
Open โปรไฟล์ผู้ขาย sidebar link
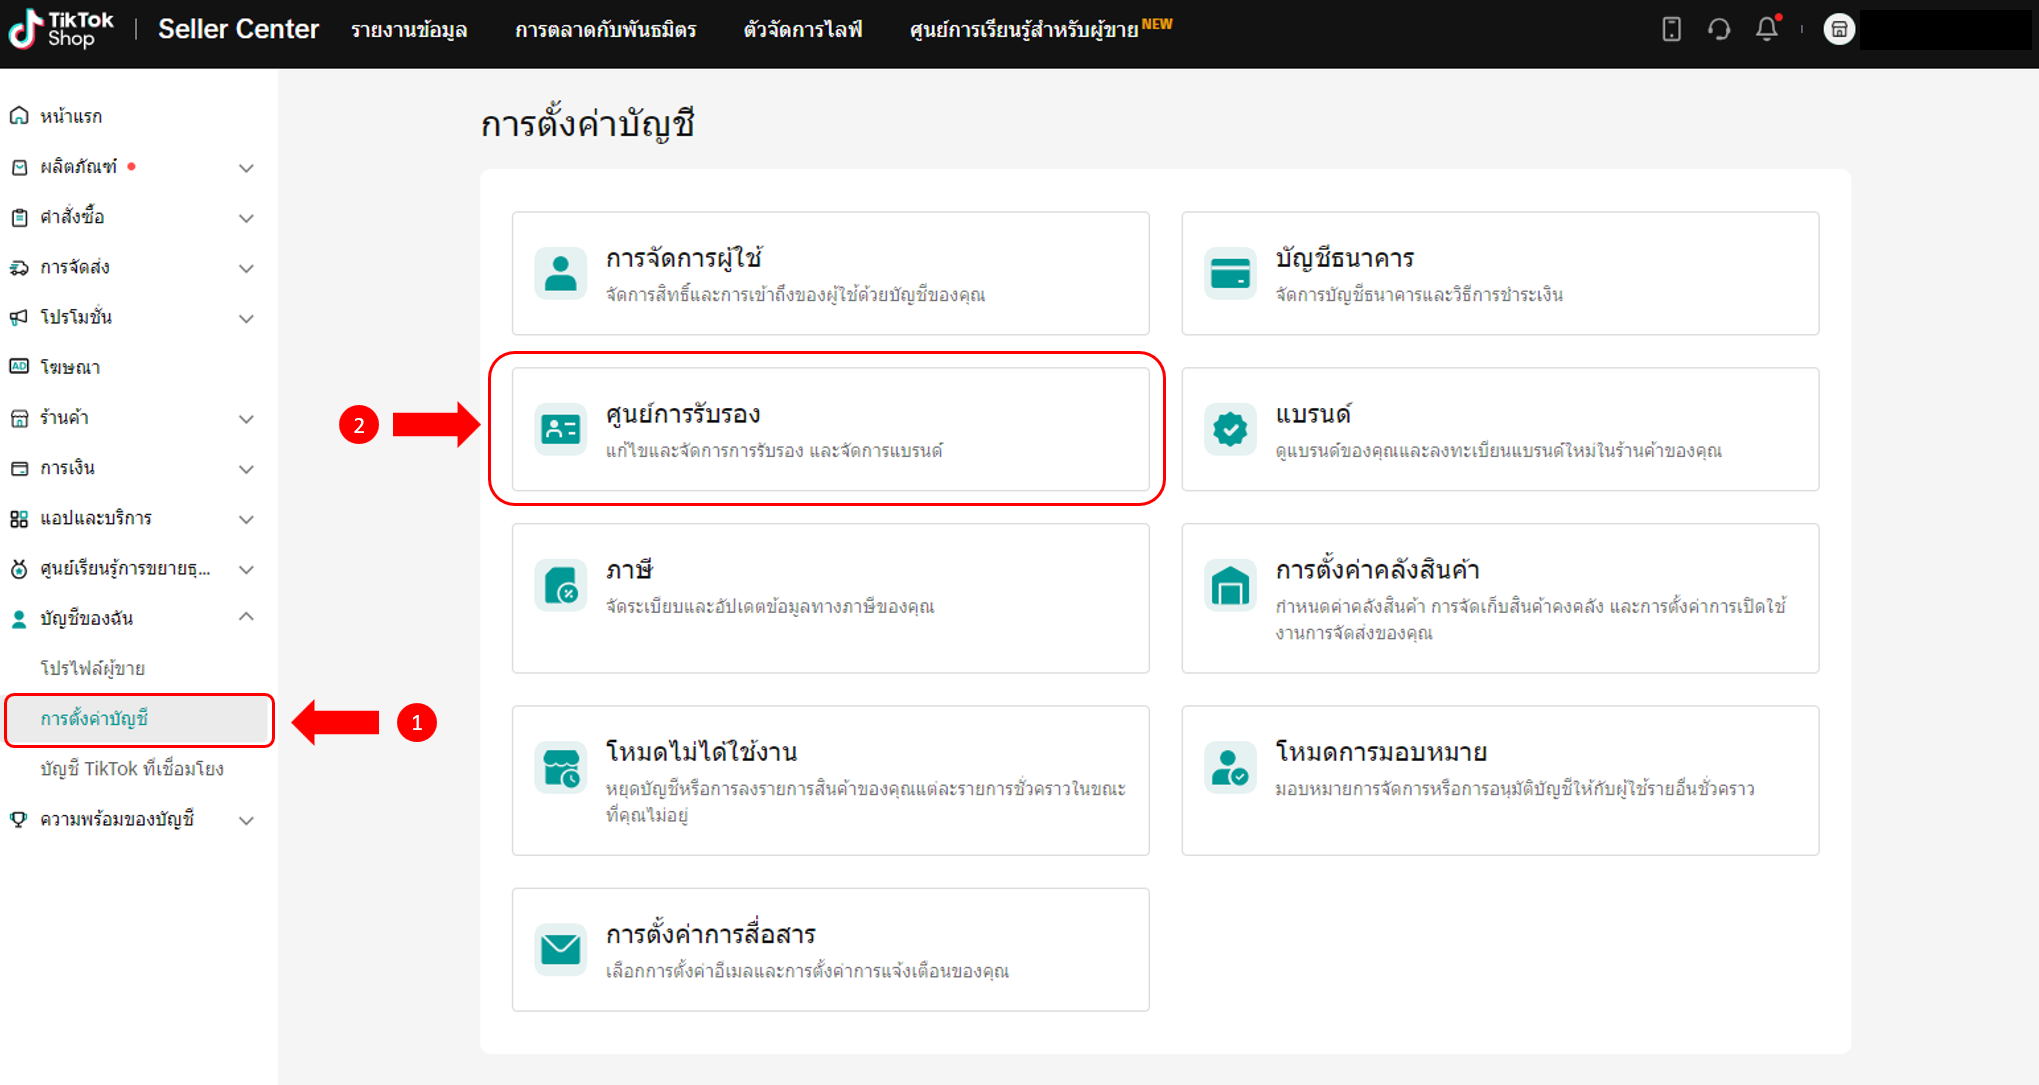[93, 668]
